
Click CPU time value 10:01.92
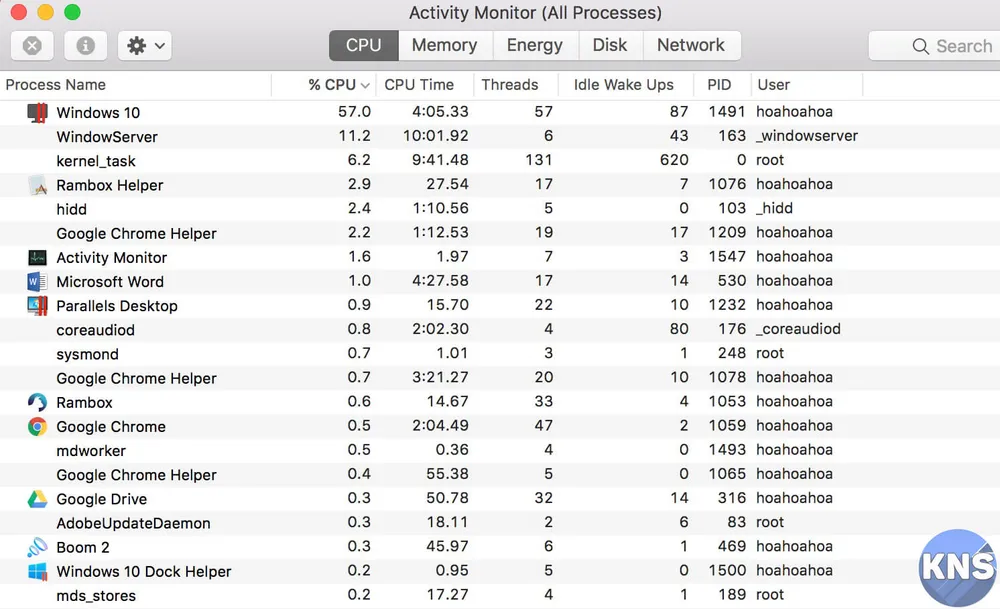click(436, 136)
